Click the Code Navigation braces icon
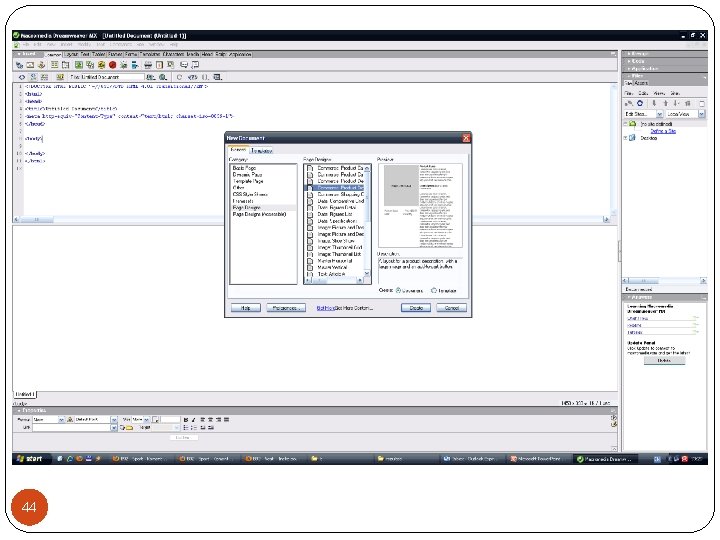Screen dimensions: 720x540 205,77
